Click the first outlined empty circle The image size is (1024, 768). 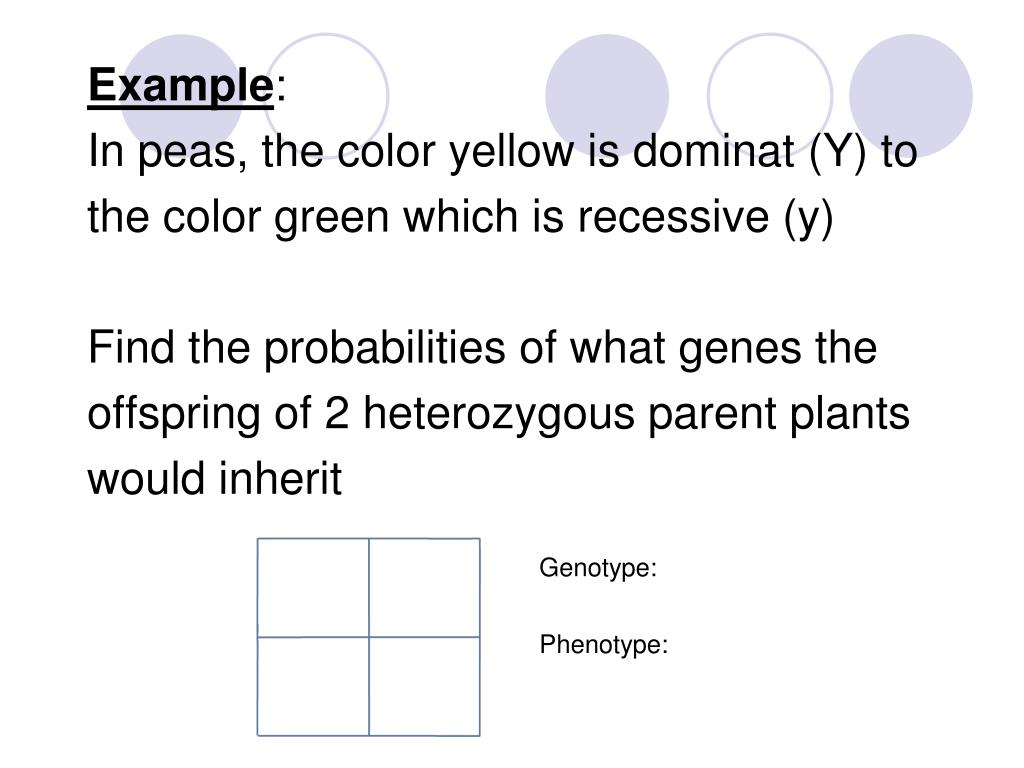[326, 96]
